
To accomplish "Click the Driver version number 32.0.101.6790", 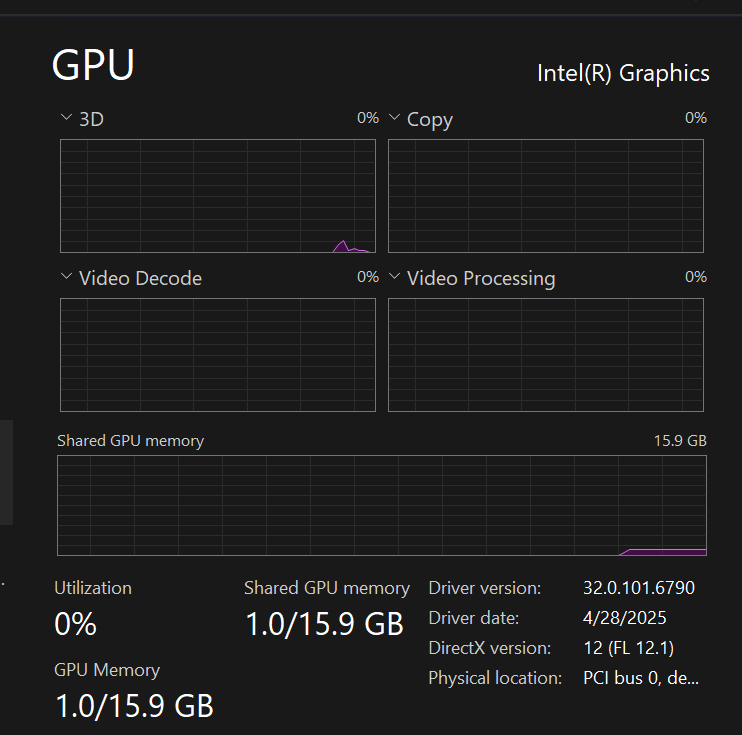I will [x=638, y=588].
